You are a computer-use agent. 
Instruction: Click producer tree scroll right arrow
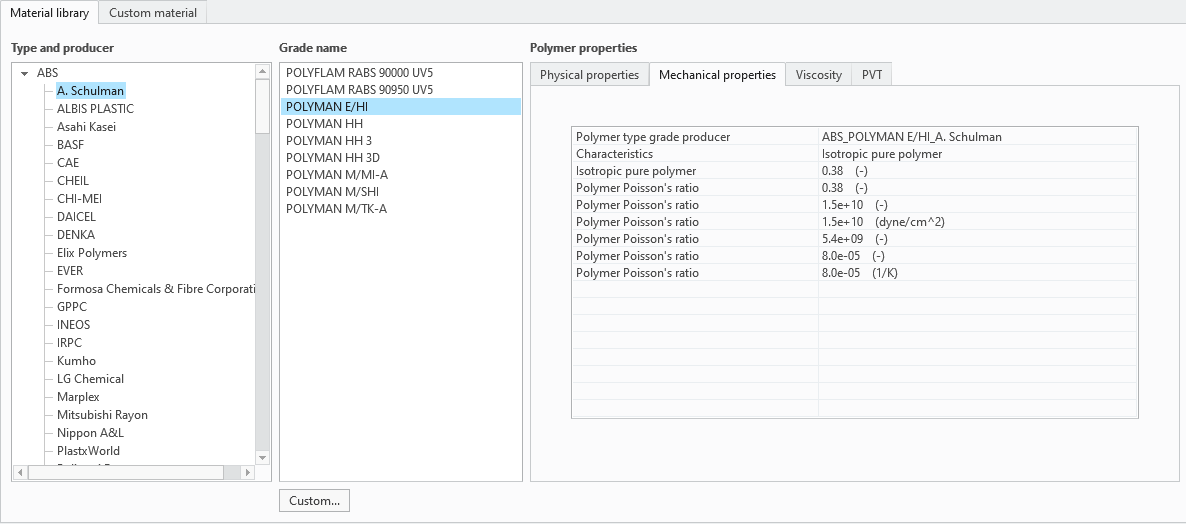pos(247,473)
